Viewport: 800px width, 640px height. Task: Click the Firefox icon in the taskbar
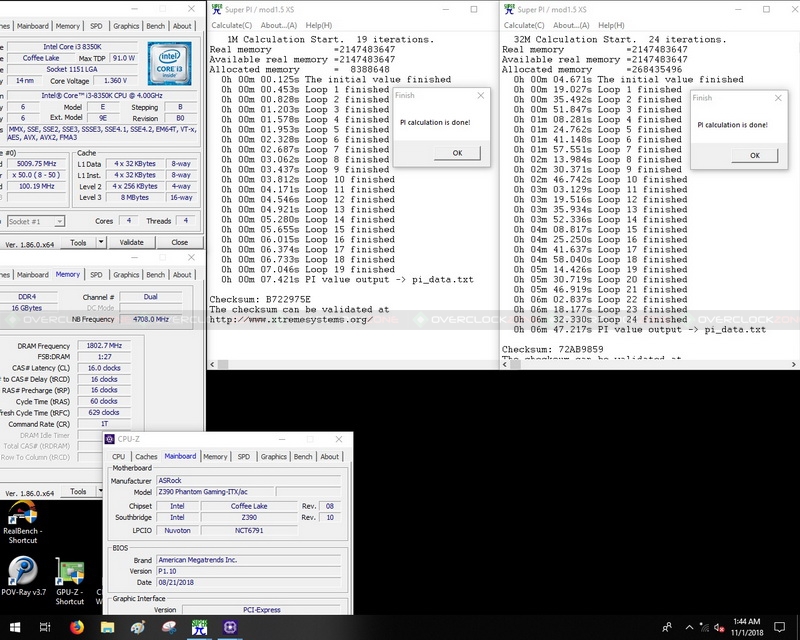click(77, 627)
